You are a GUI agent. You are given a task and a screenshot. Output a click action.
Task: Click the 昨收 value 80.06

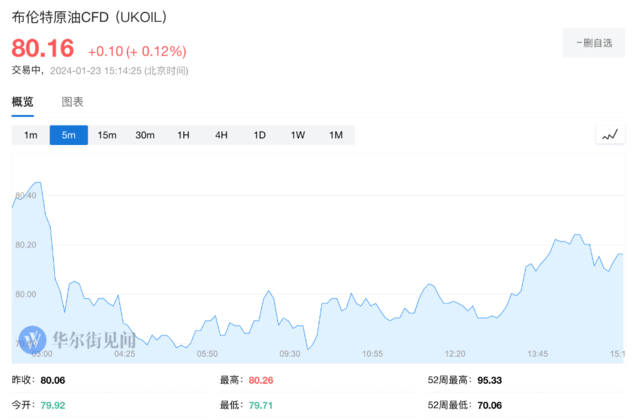53,380
